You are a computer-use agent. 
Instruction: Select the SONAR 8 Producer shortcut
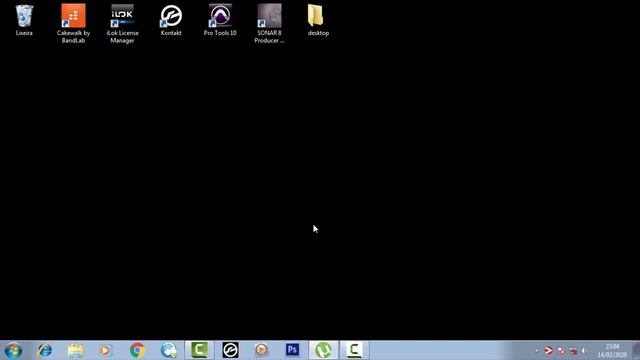coord(269,23)
